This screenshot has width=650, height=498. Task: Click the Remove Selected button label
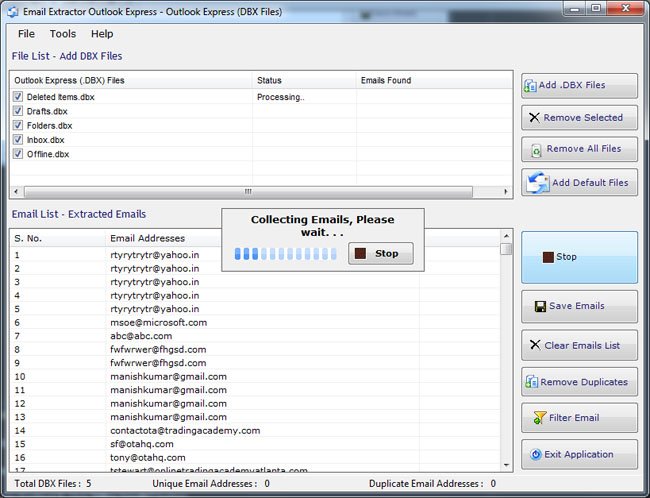point(583,117)
